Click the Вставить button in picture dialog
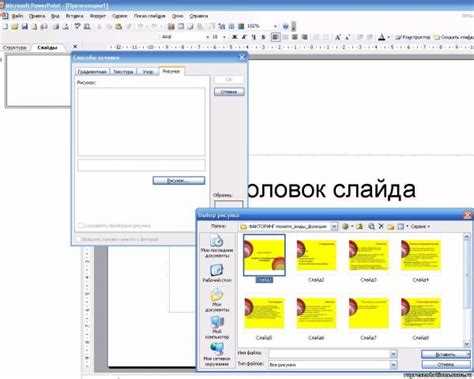The image size is (474, 379). [445, 354]
